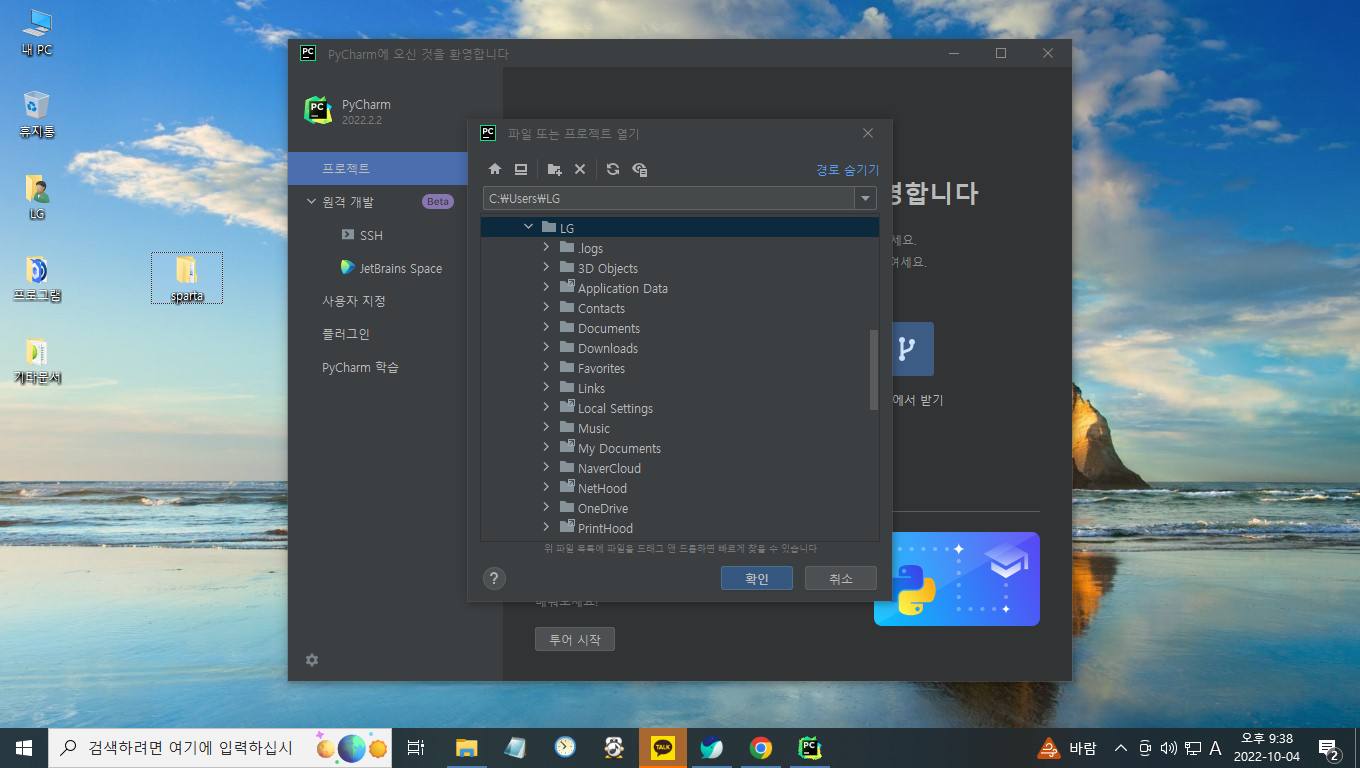1360x768 pixels.
Task: Open Naver Whale browser on taskbar
Action: (712, 748)
